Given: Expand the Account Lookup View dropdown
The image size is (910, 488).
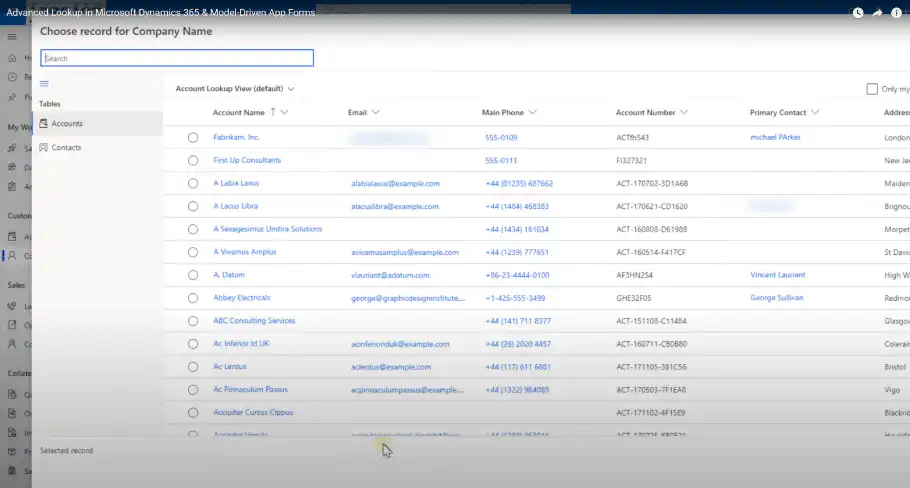Looking at the screenshot, I should click(x=291, y=89).
